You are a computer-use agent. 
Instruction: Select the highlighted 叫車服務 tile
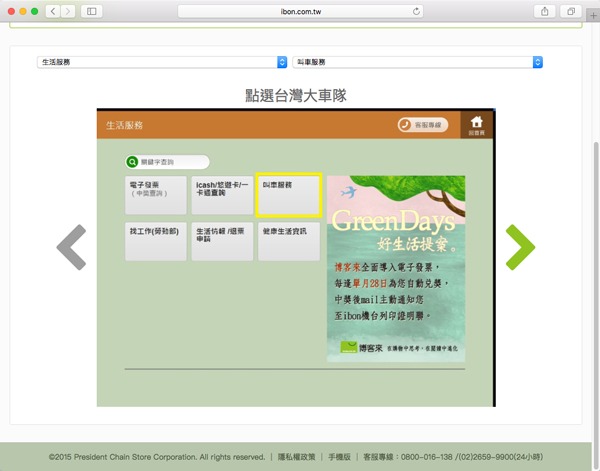(x=289, y=195)
